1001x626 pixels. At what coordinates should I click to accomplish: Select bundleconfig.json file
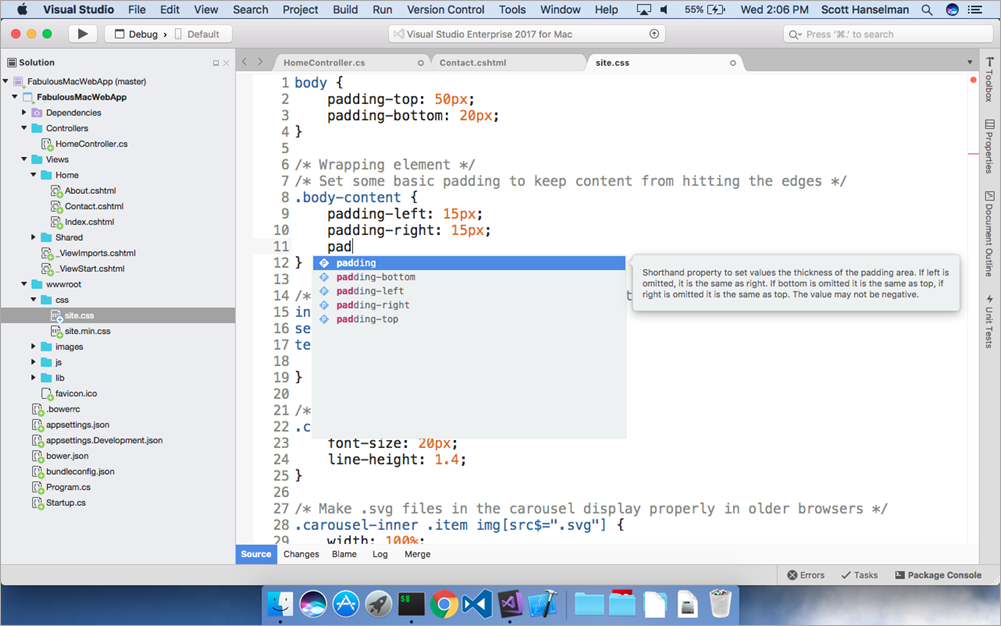[80, 472]
